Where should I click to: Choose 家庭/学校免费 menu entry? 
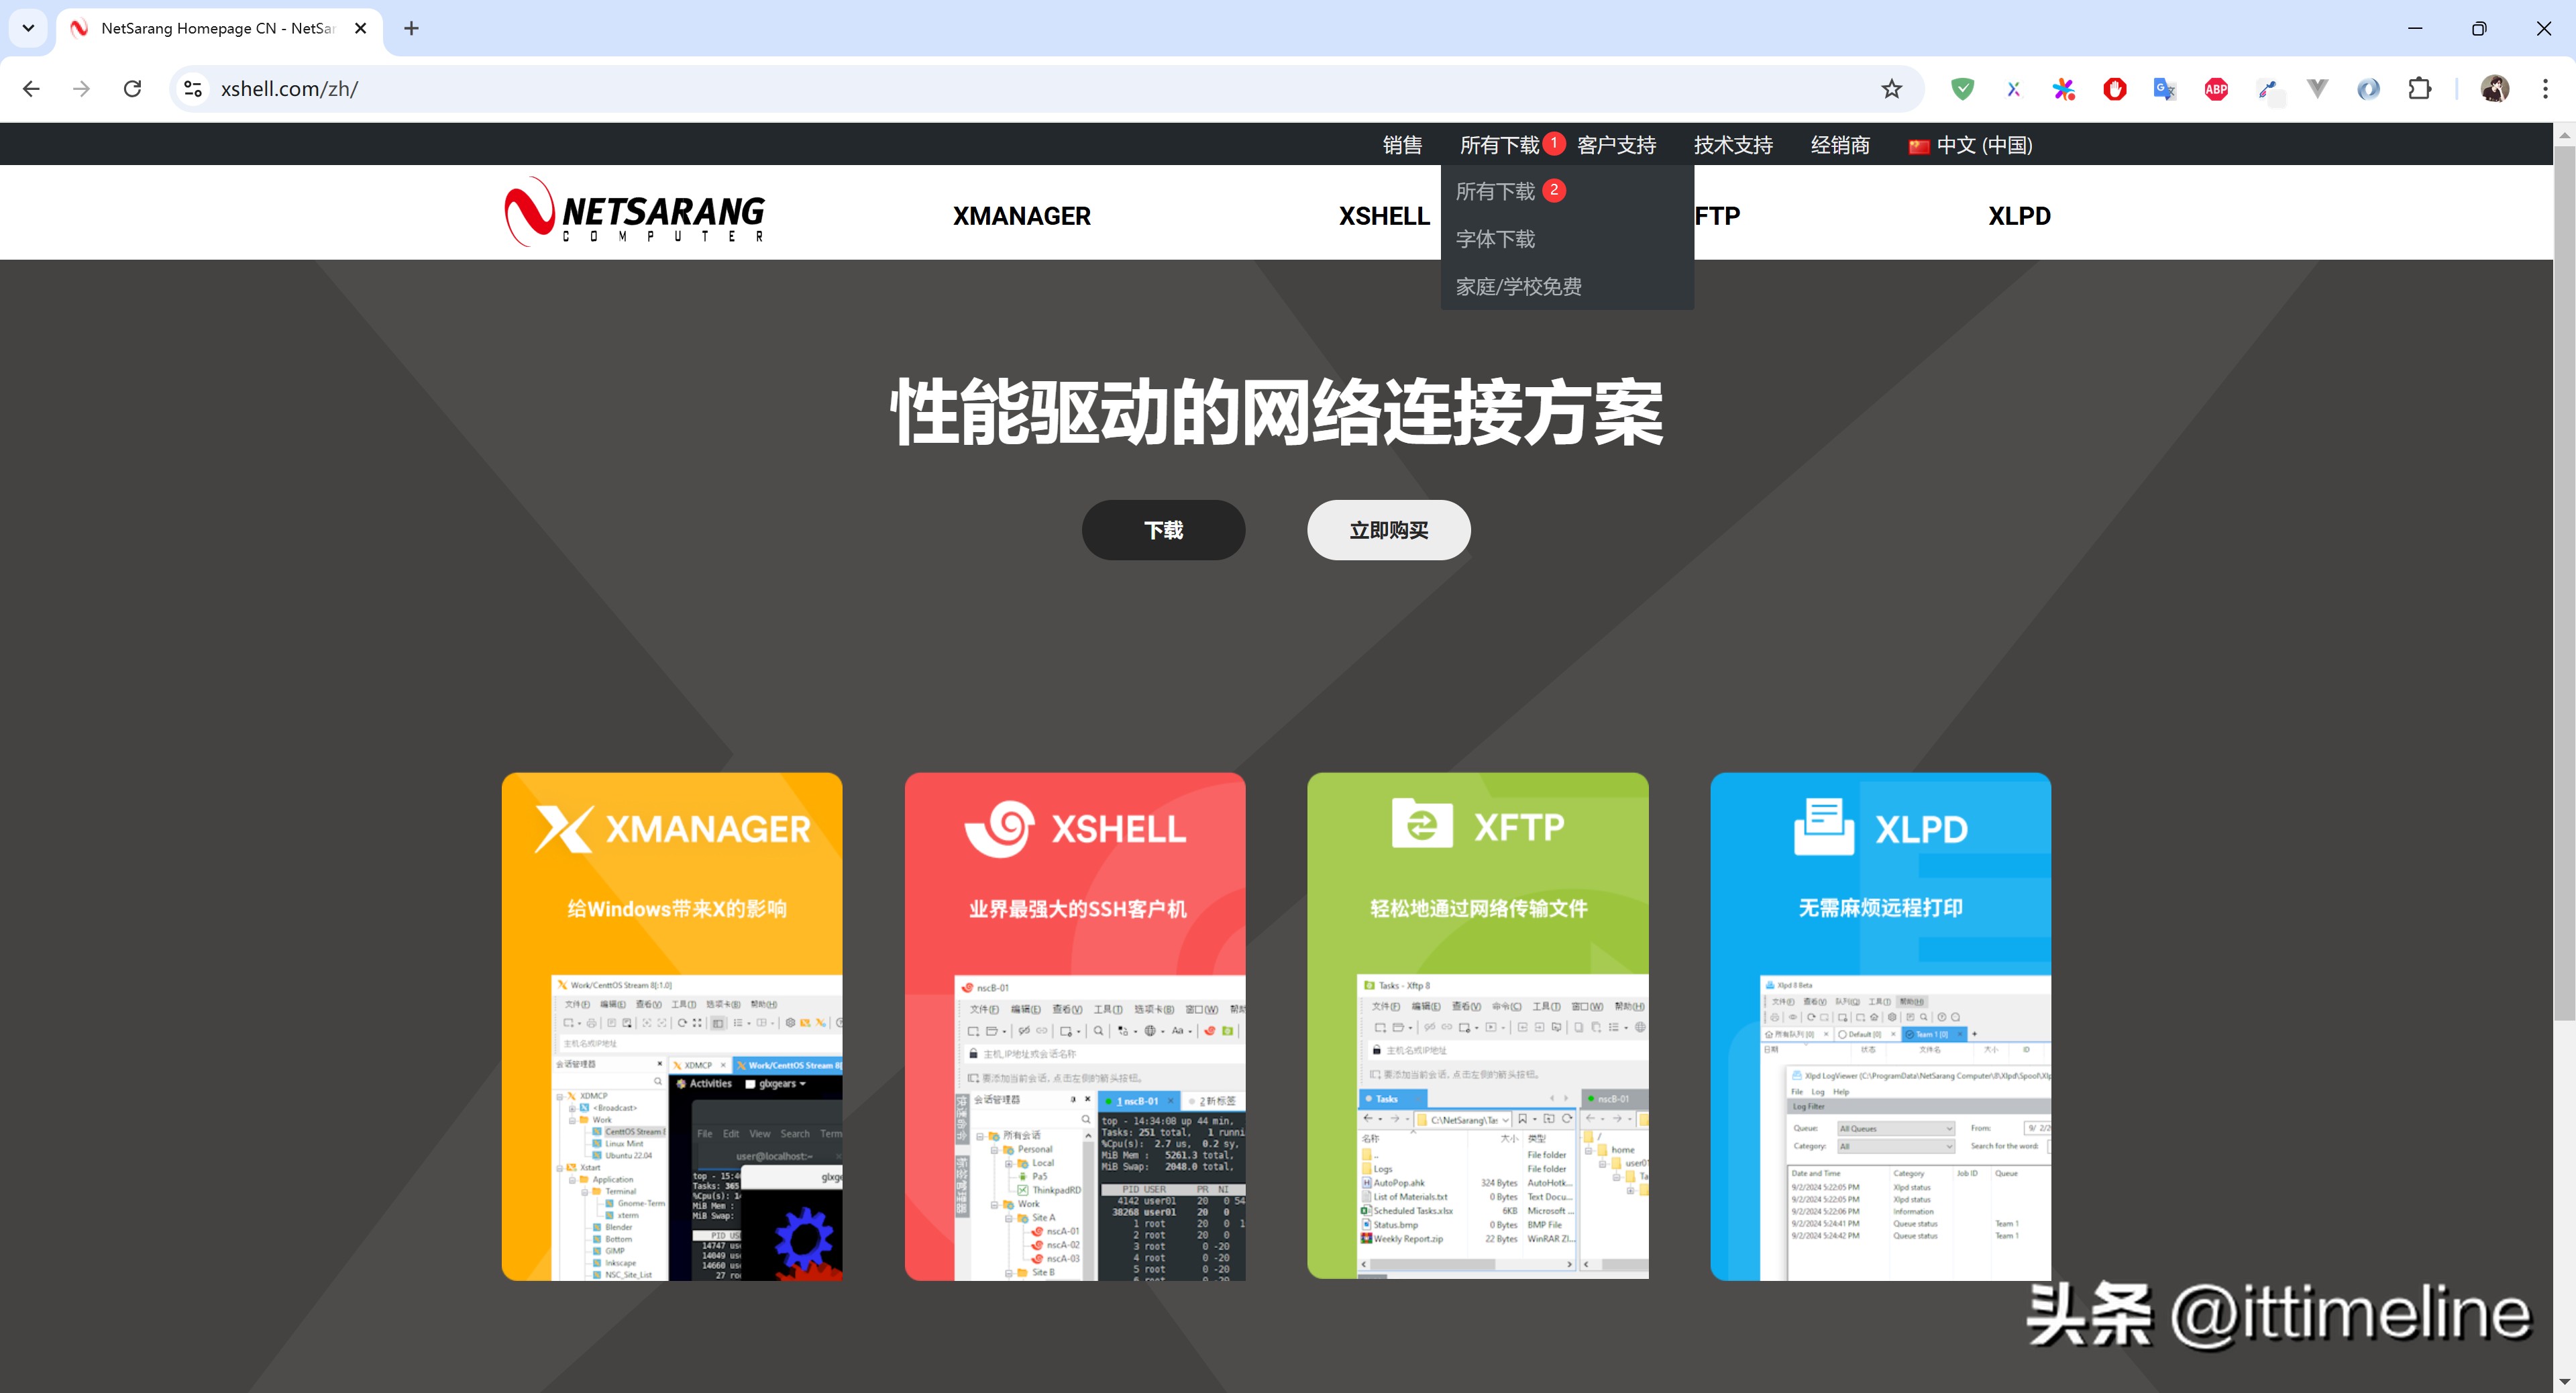click(x=1518, y=287)
